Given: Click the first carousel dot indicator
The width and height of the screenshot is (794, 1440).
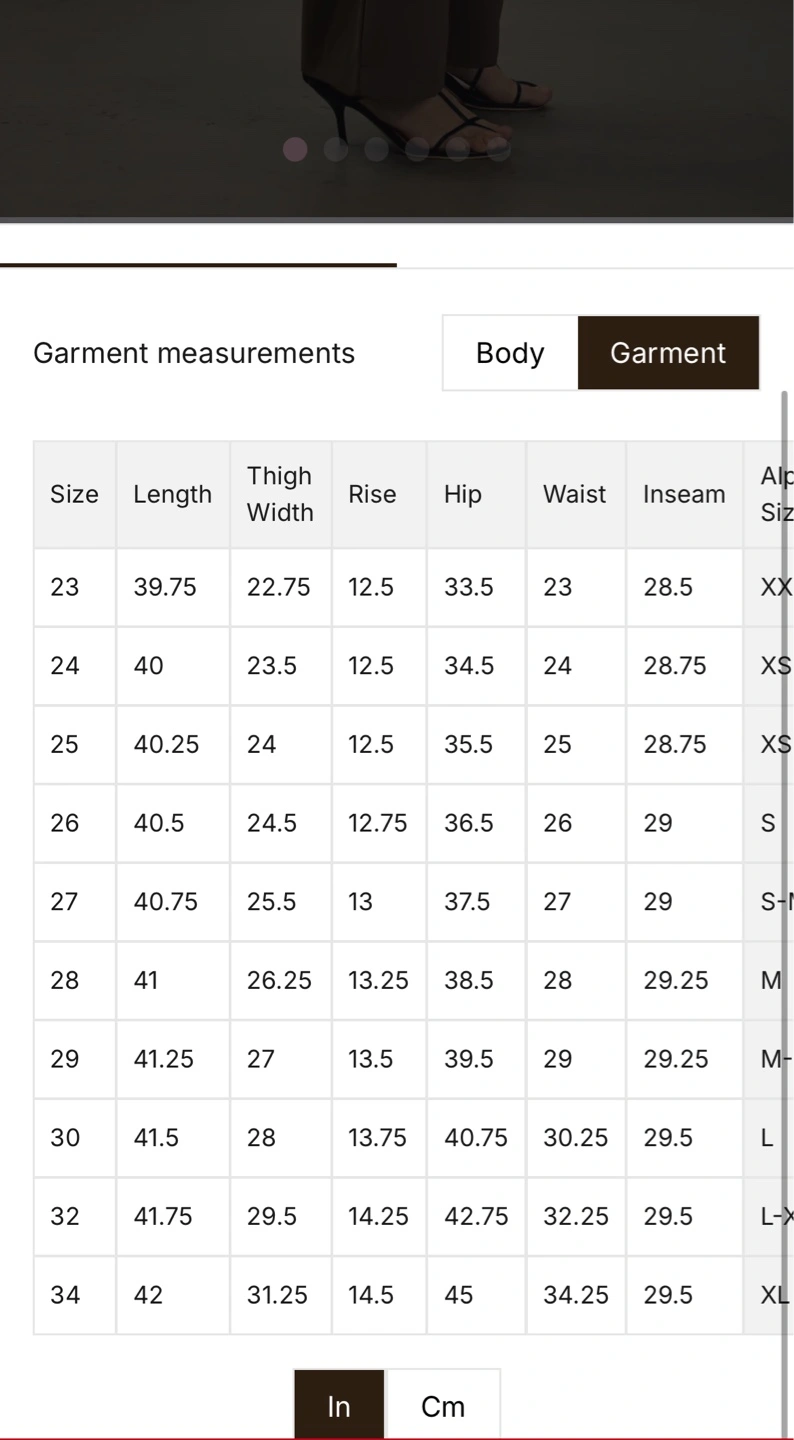Looking at the screenshot, I should pyautogui.click(x=295, y=149).
